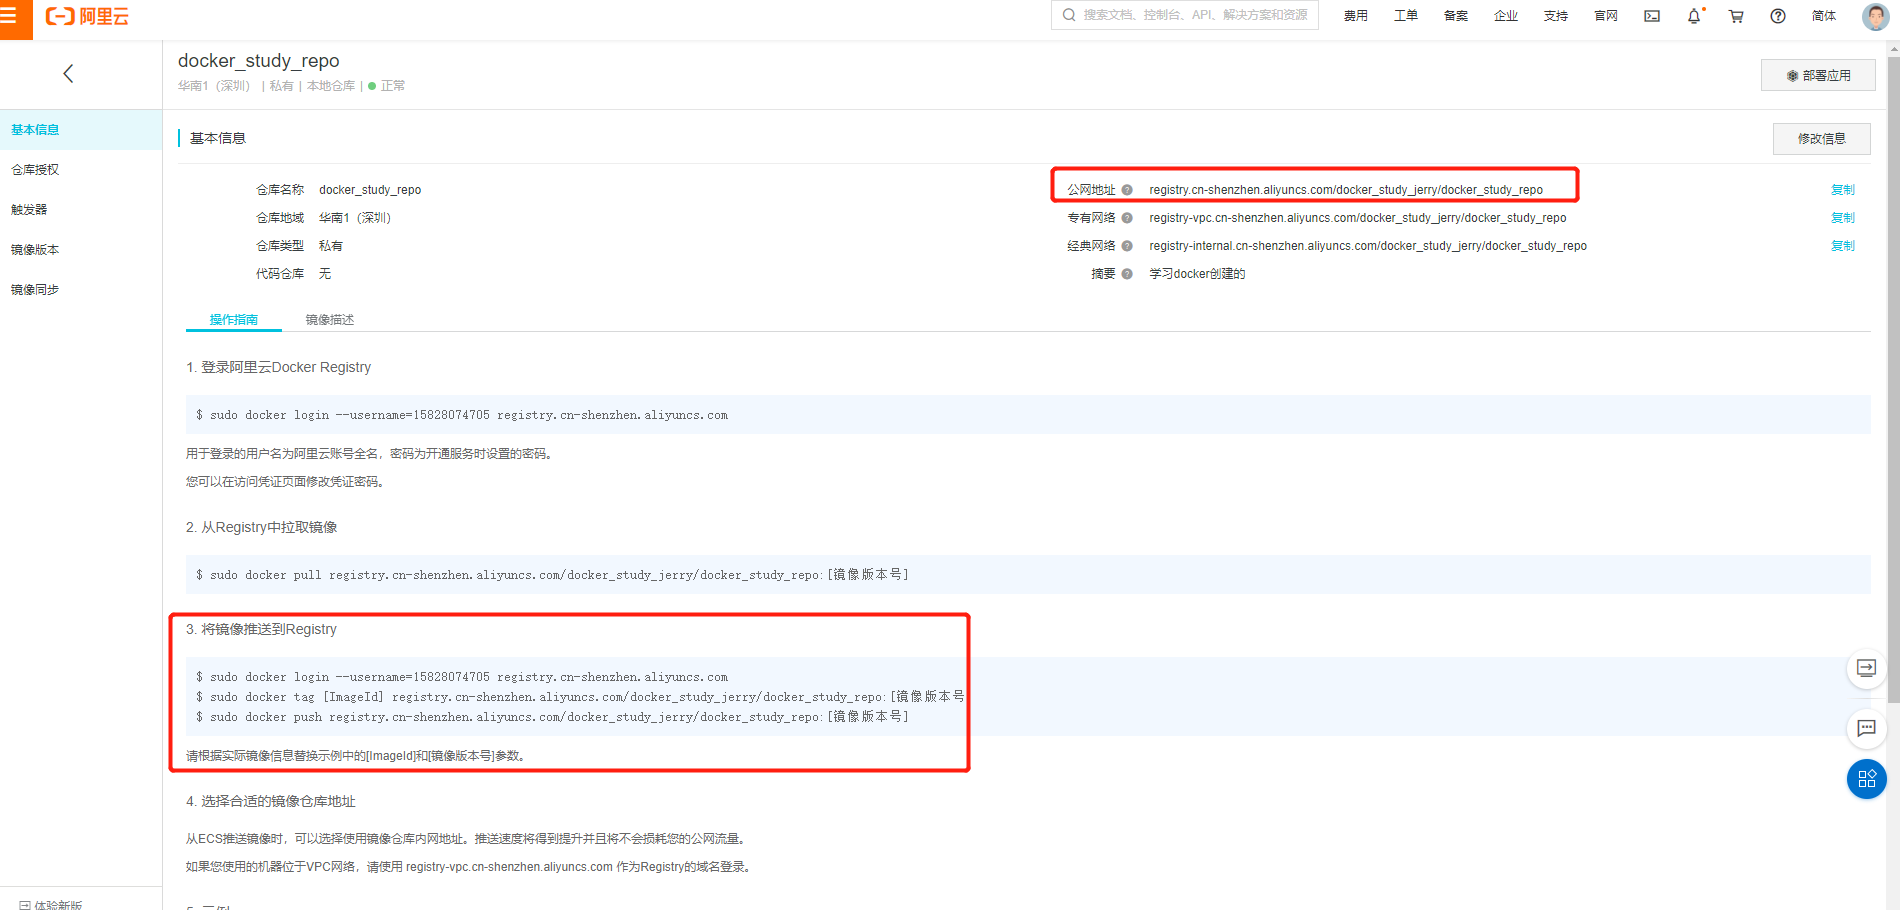This screenshot has height=910, width=1900.
Task: Click the first docker login command under section 1
Action: coord(462,415)
